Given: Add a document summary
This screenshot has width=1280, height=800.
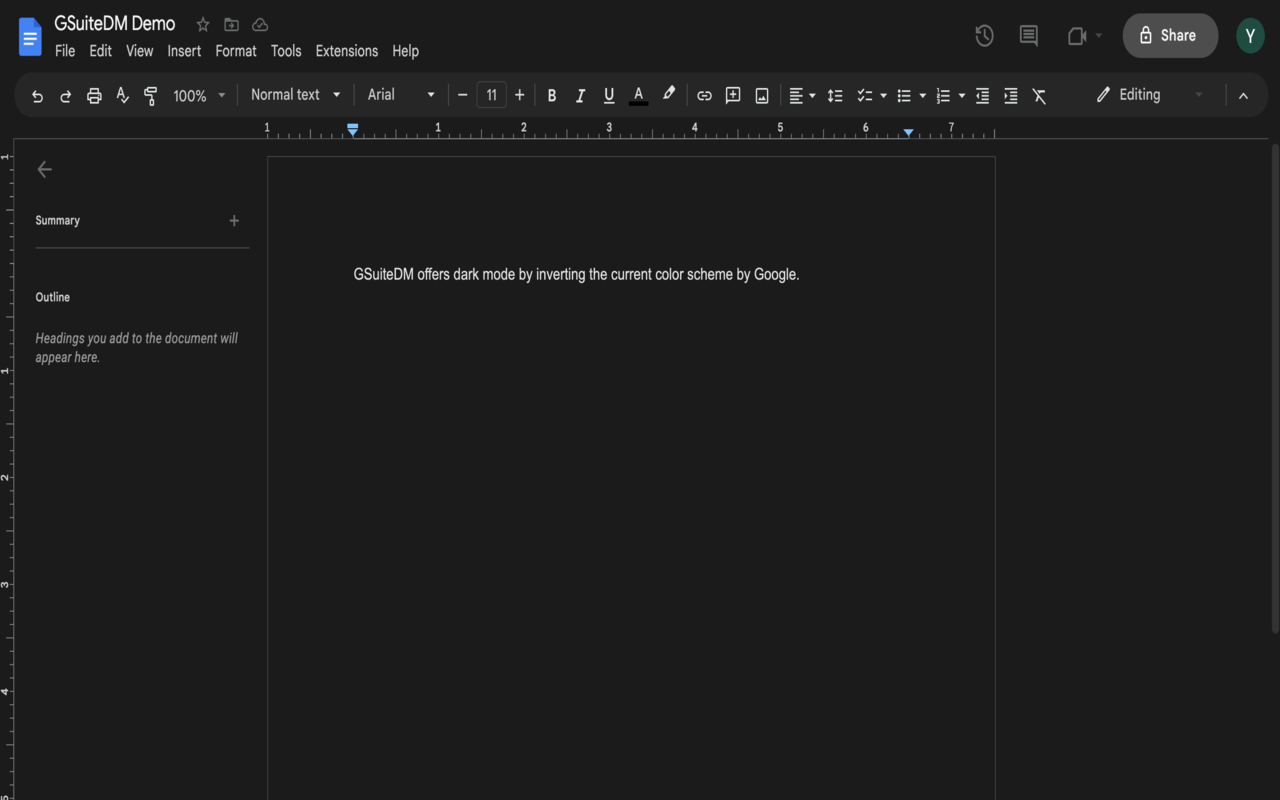Looking at the screenshot, I should click(x=234, y=220).
